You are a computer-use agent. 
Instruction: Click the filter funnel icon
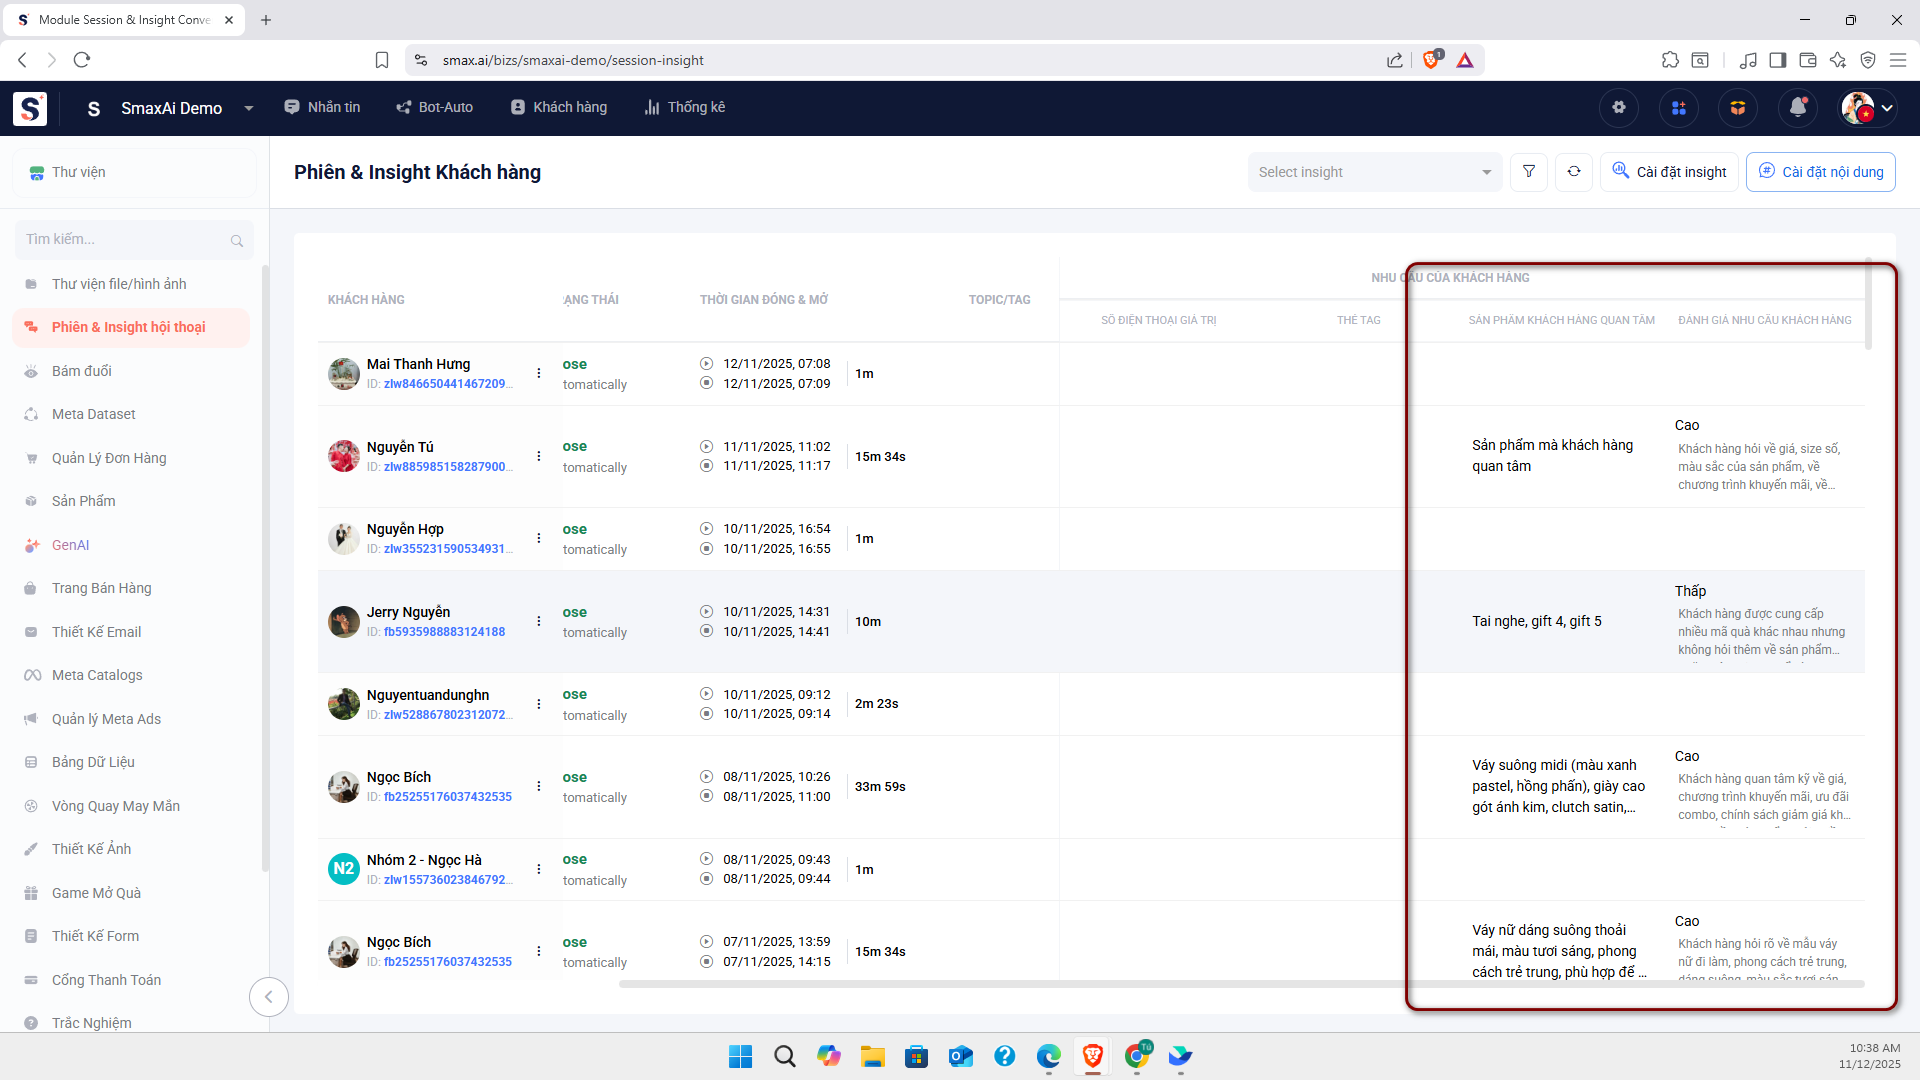pos(1529,172)
